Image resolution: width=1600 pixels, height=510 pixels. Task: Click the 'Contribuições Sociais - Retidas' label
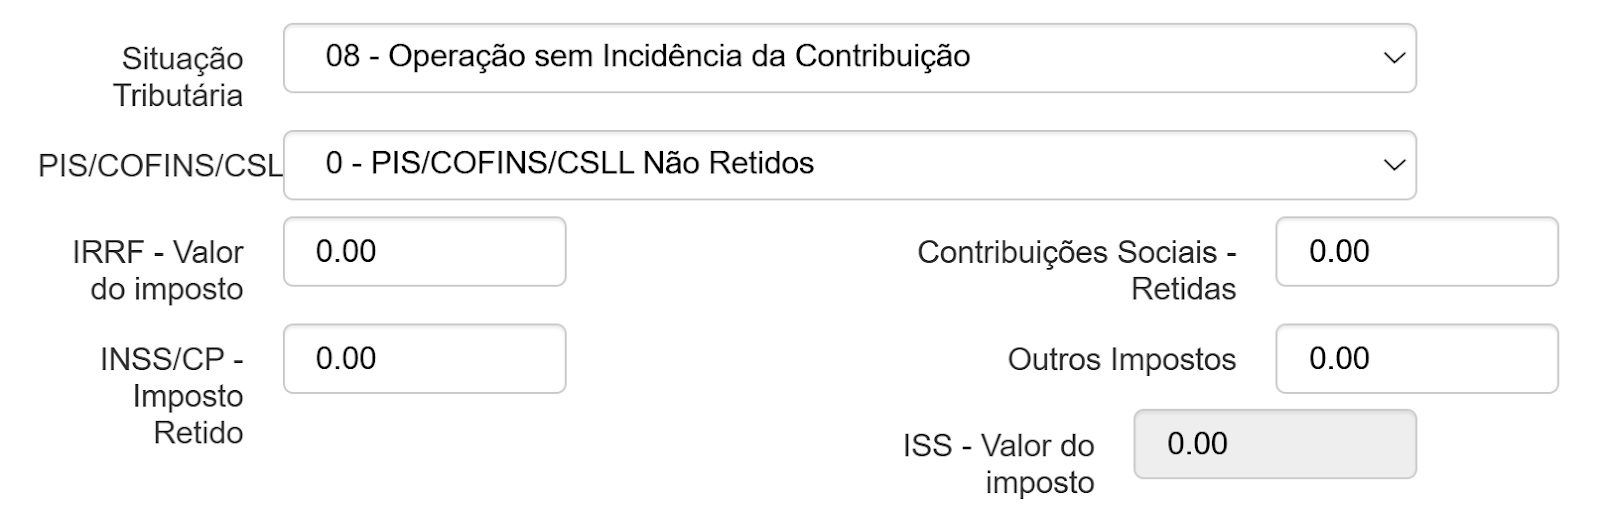pos(1077,270)
